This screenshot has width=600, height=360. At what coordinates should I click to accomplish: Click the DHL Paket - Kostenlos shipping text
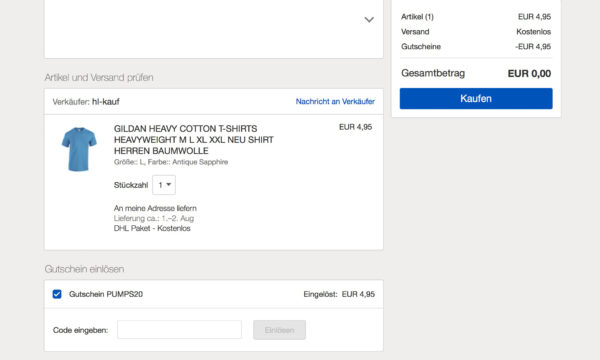point(152,228)
